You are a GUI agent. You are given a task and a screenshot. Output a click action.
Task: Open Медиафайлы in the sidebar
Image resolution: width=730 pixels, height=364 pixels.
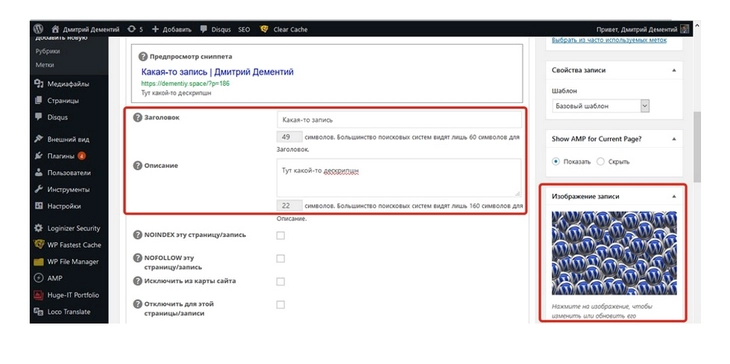click(62, 84)
